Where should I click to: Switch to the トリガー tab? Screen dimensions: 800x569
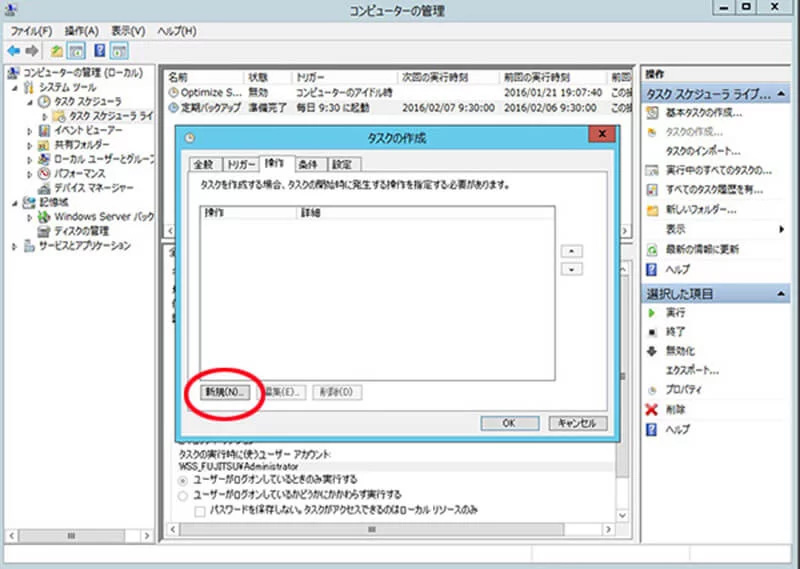click(241, 163)
